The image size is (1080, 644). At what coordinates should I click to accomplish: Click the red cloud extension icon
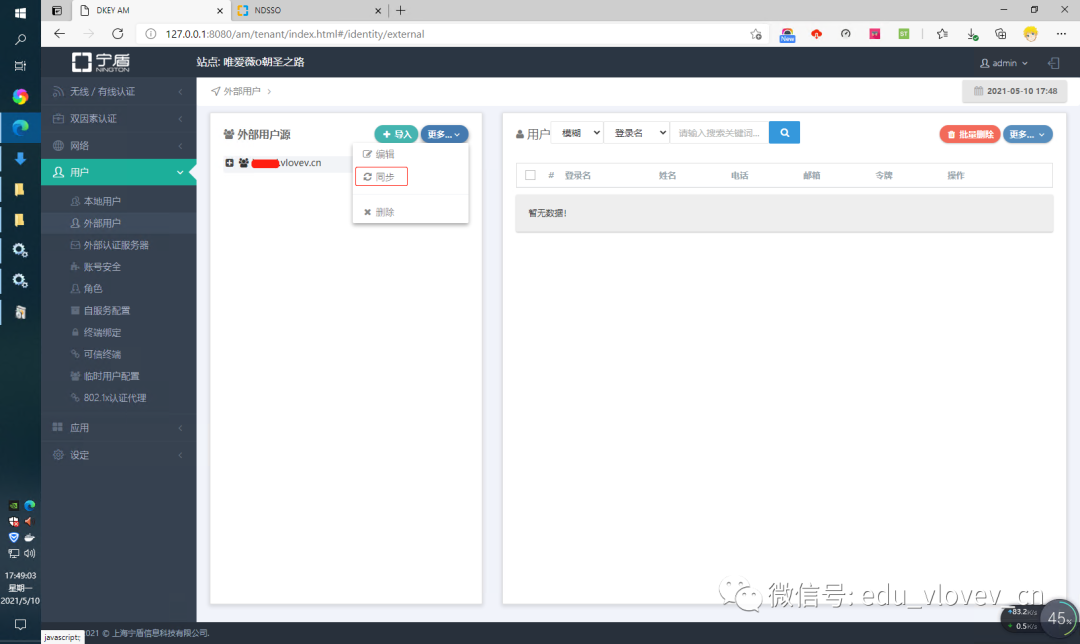816,34
